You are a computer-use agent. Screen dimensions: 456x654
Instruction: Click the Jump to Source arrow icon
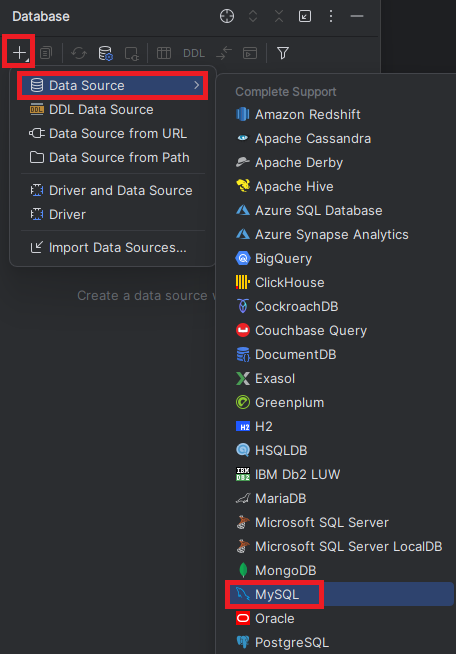click(224, 53)
